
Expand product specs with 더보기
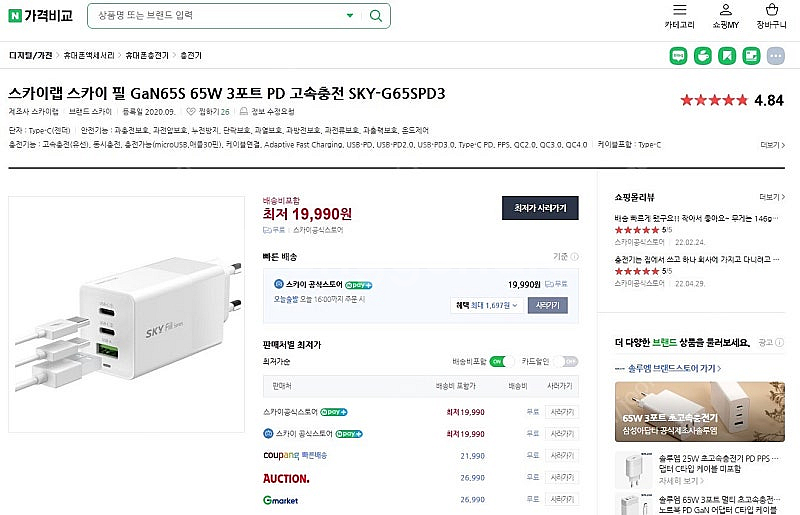770,145
